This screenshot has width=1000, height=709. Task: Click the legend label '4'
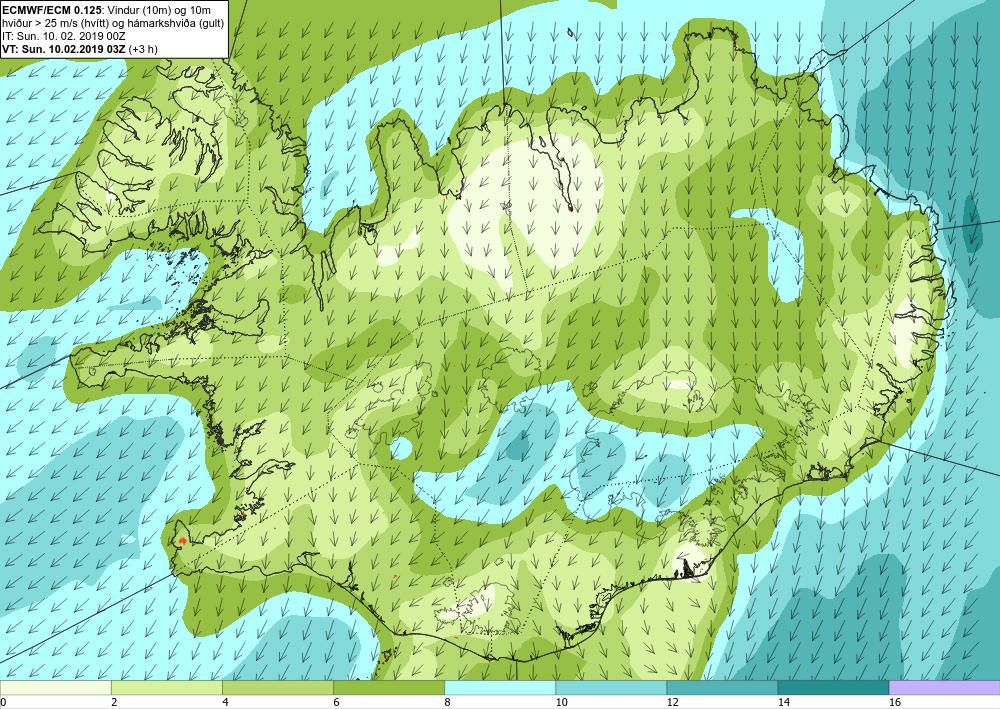tap(226, 703)
